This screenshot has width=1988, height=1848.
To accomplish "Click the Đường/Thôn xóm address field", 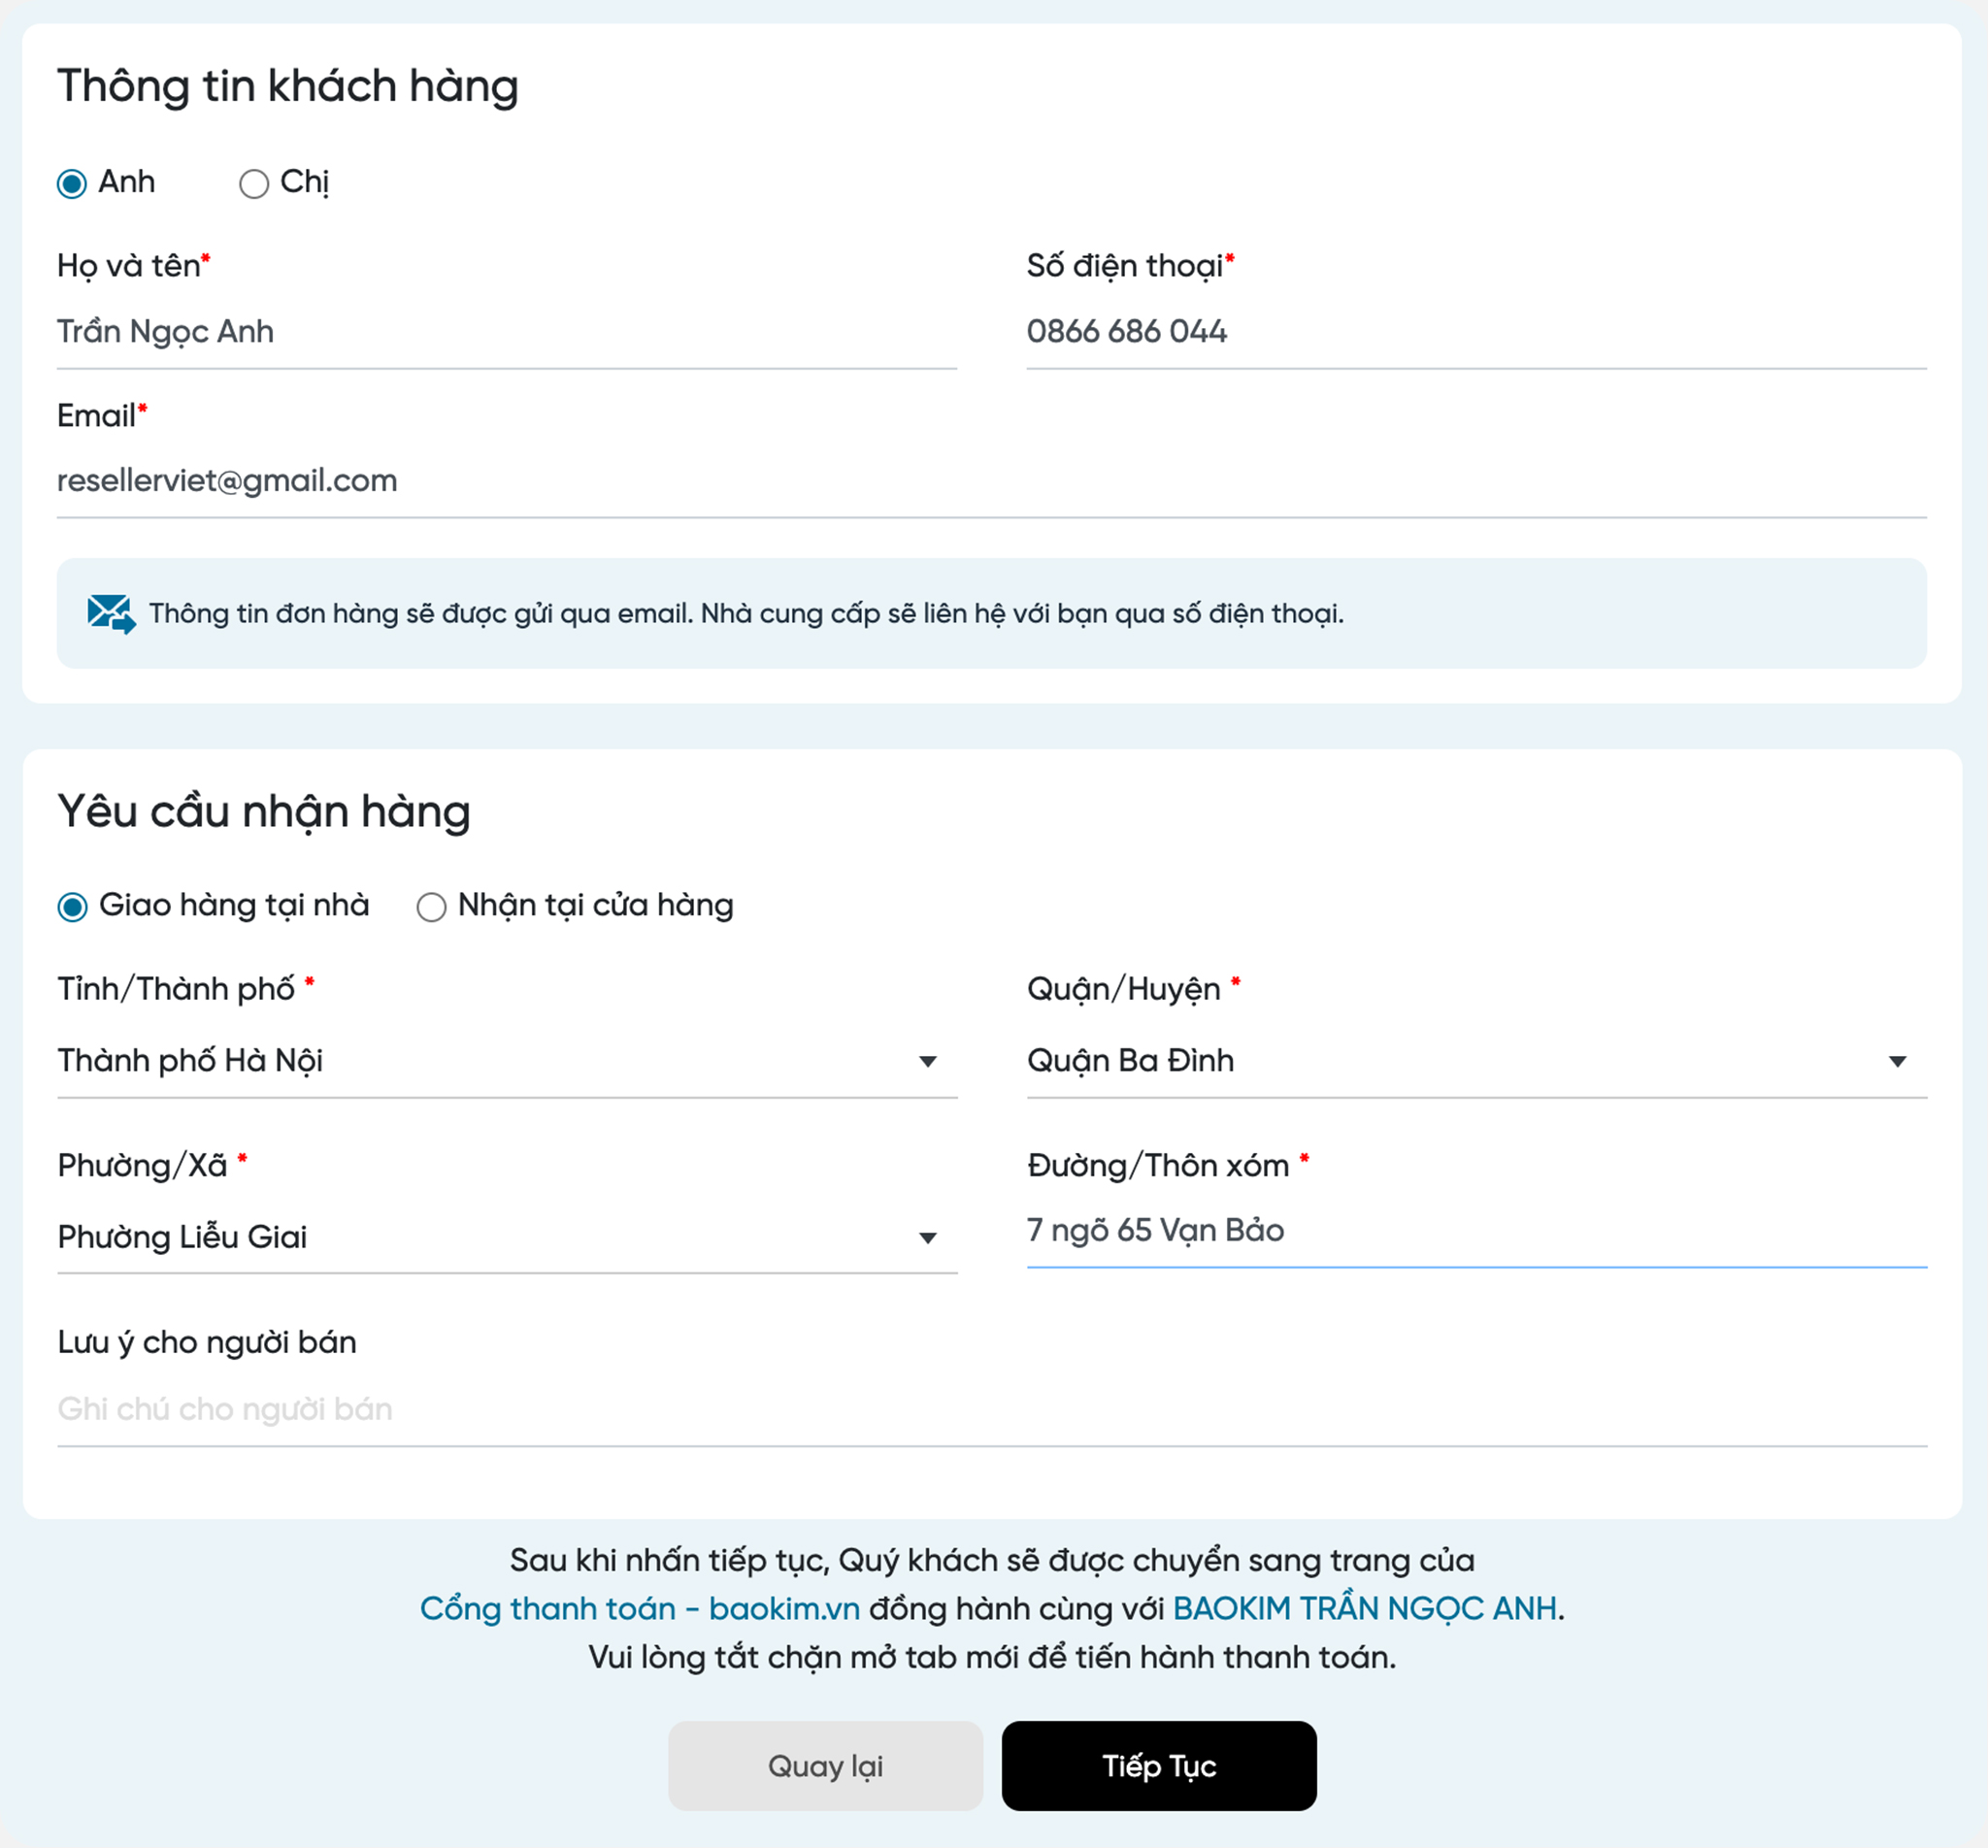I will click(x=1475, y=1230).
